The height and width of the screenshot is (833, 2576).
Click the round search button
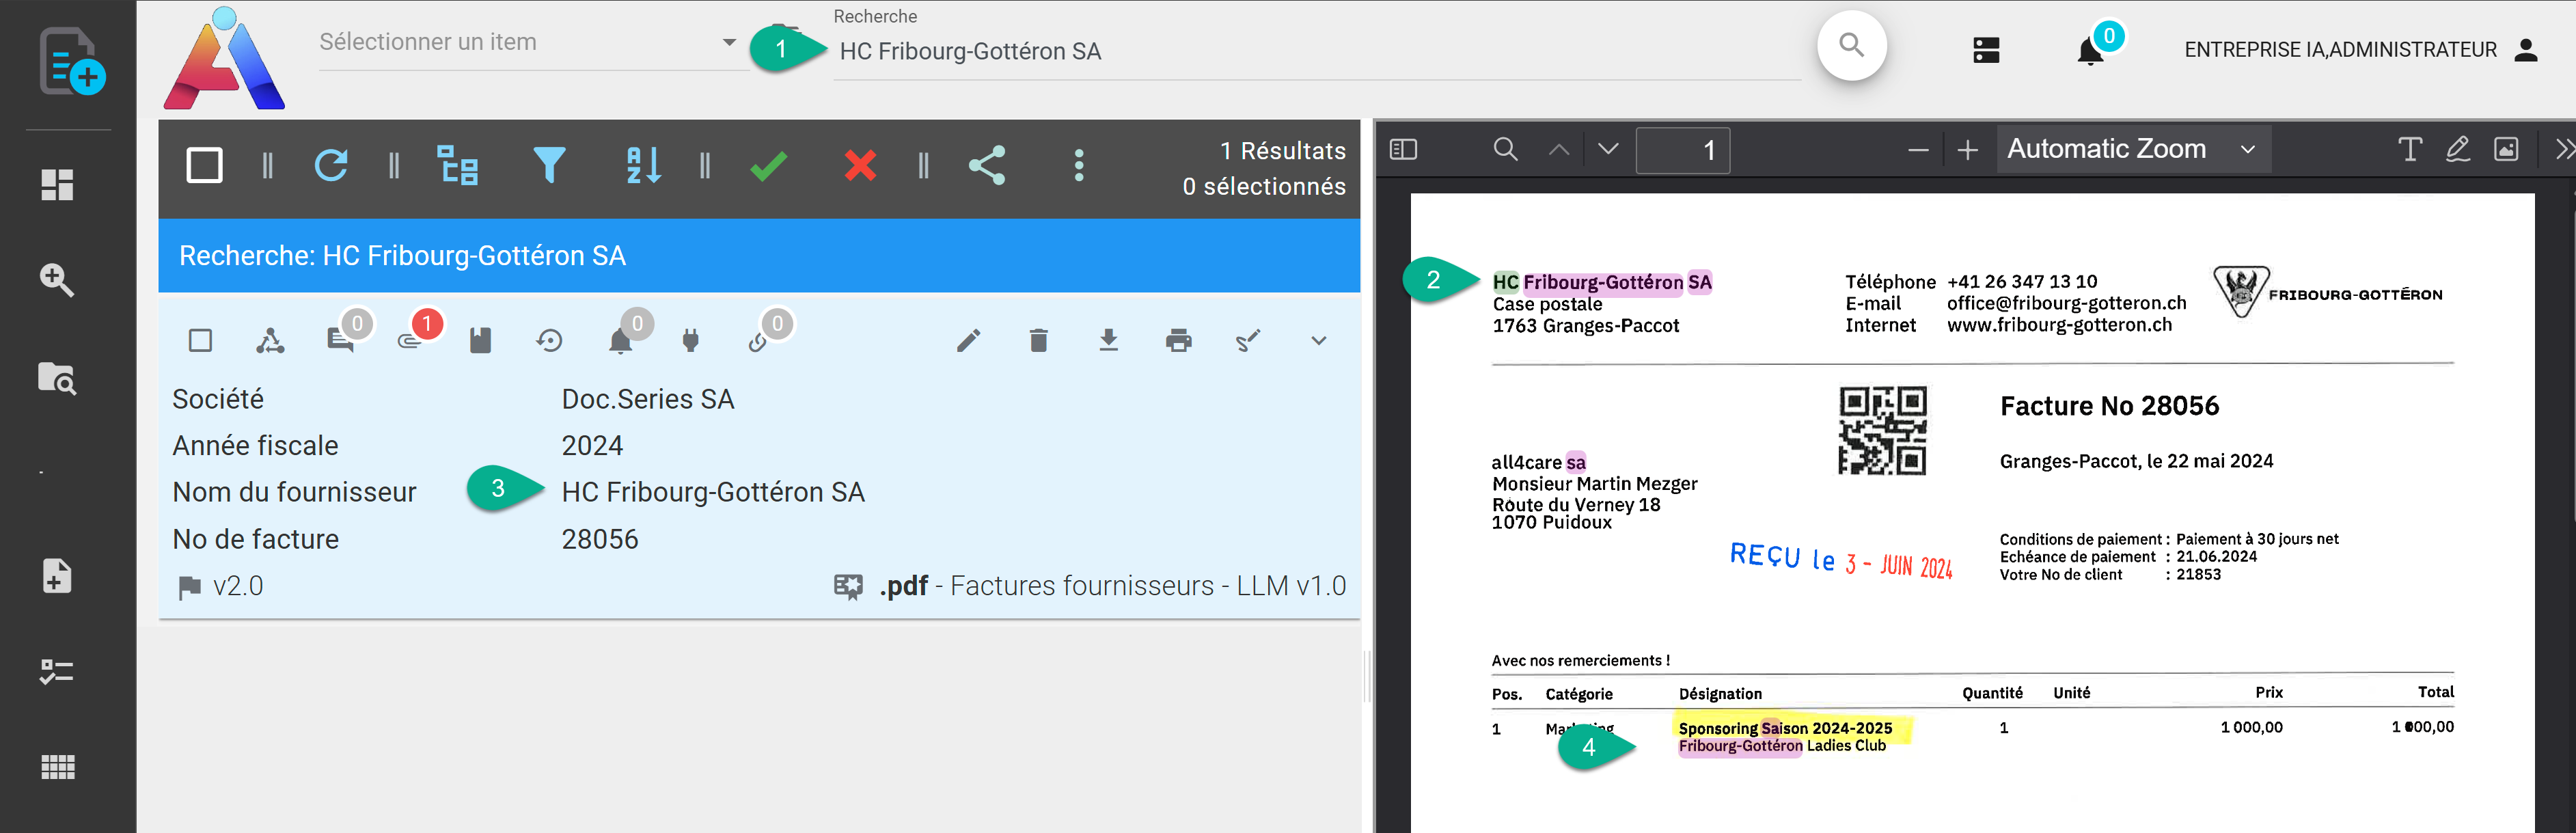coord(1851,46)
